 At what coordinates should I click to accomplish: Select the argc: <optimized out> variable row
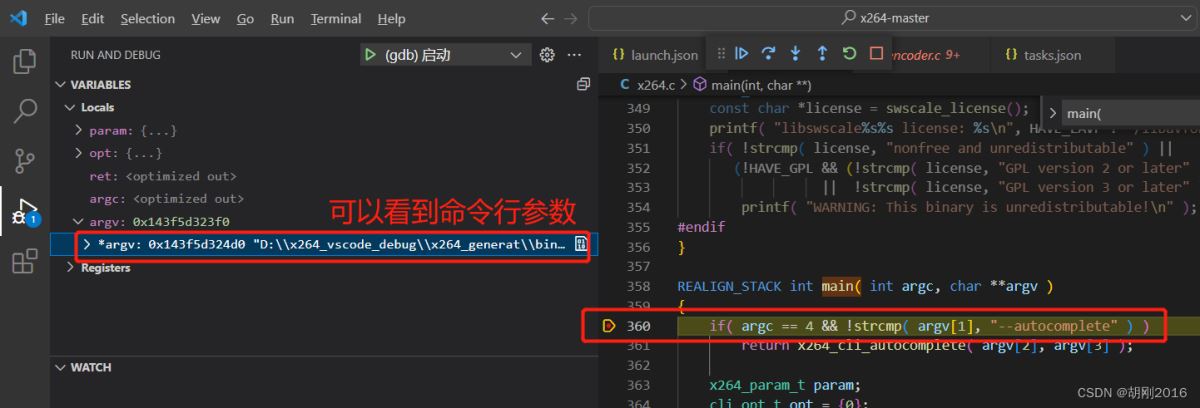[x=324, y=199]
